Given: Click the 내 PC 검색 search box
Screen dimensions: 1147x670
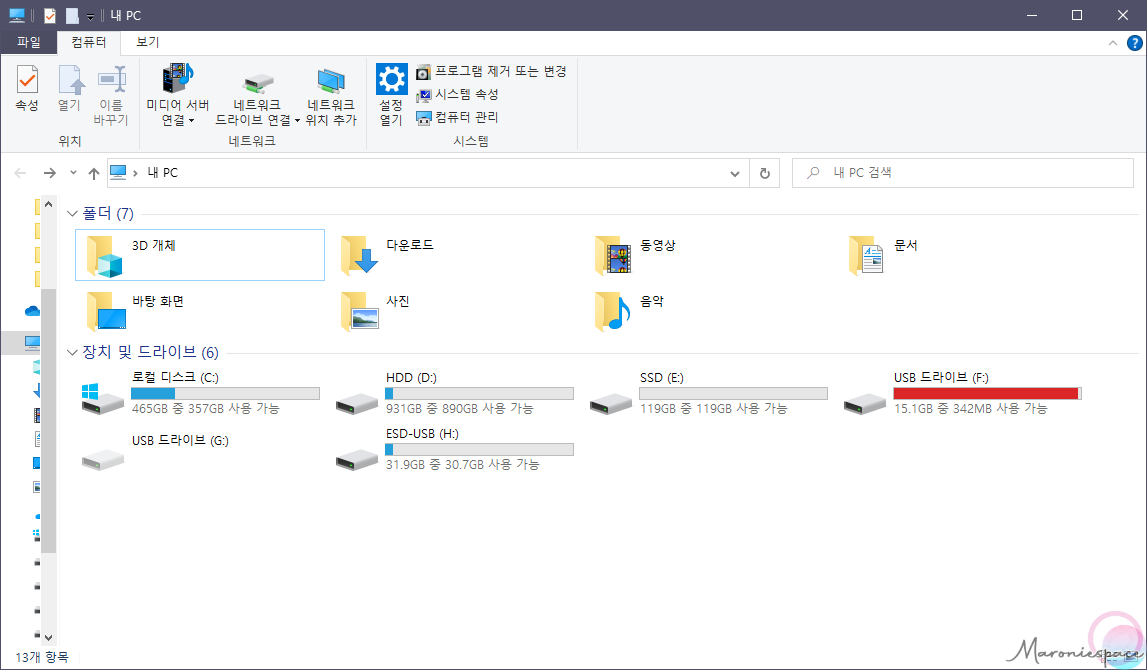Looking at the screenshot, I should (x=963, y=173).
